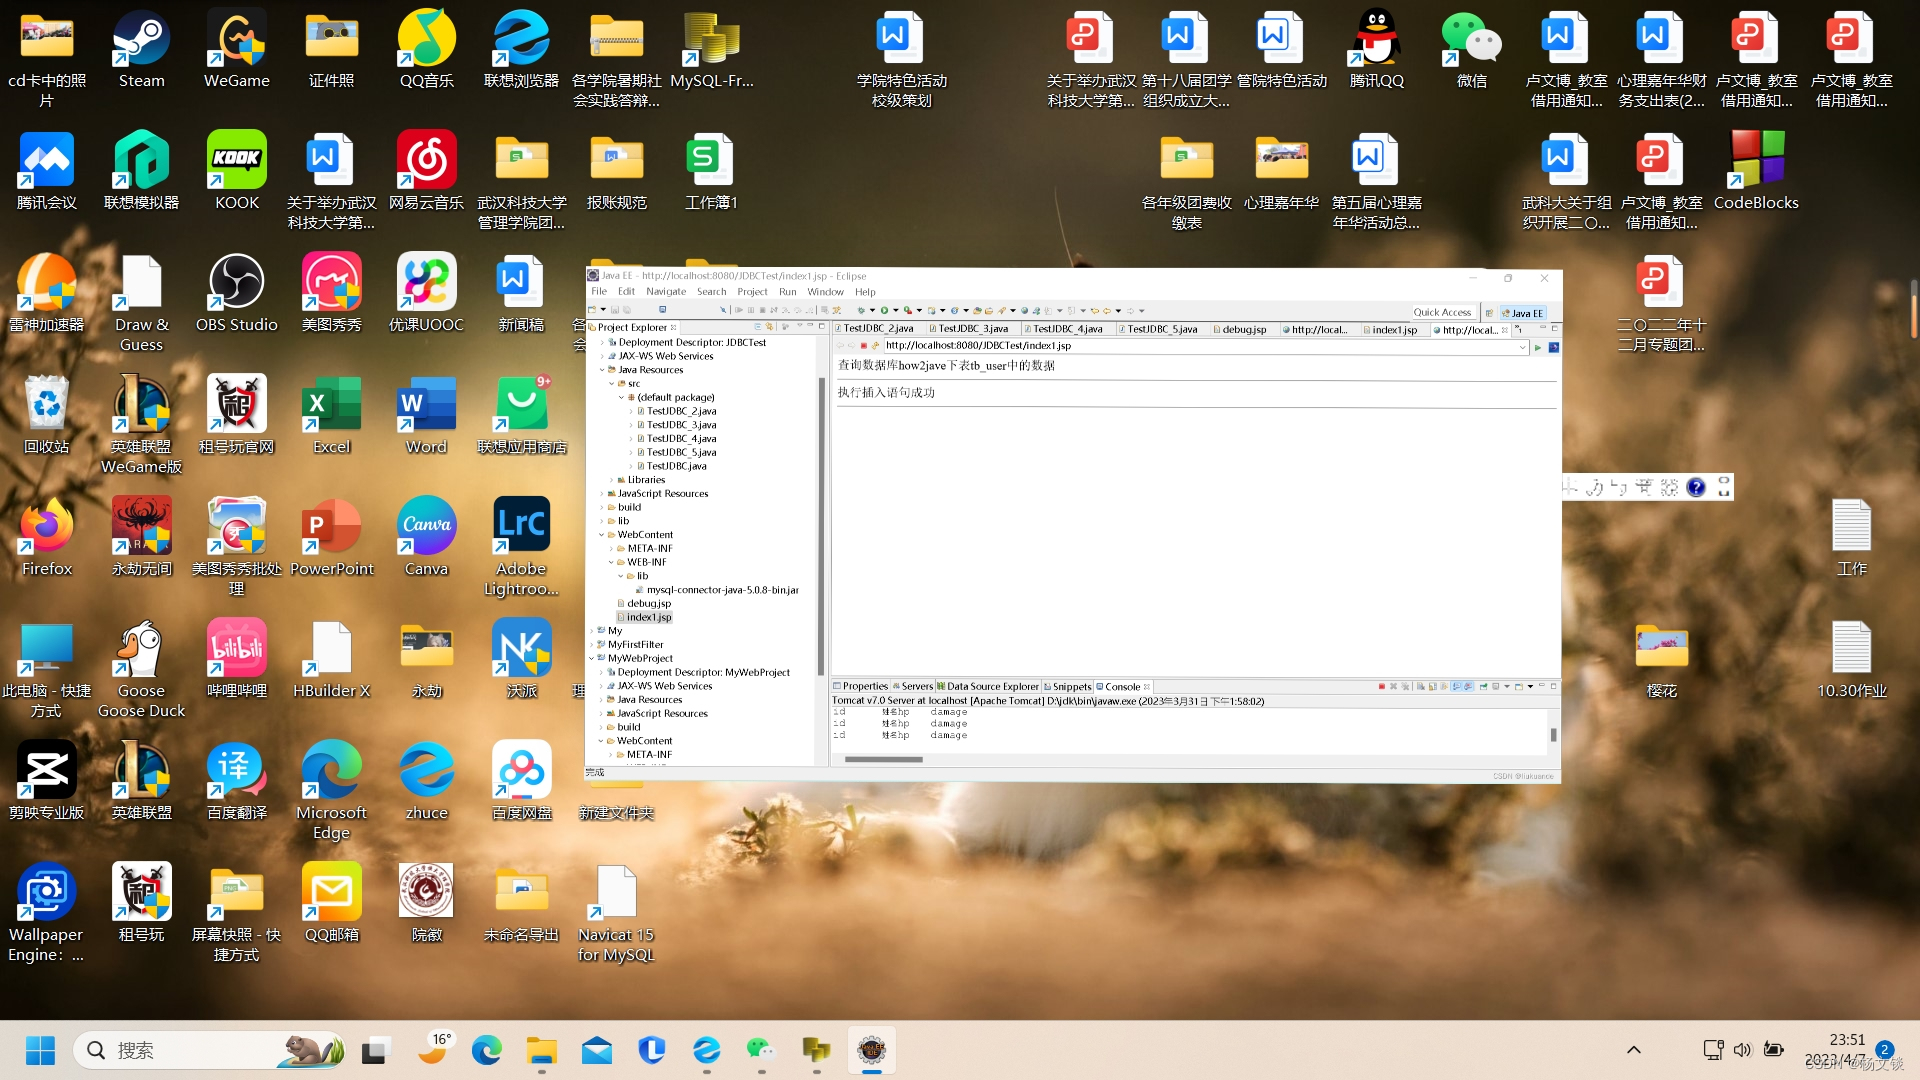Open the Project menu in Eclipse
Screen dimensions: 1920x1080
pyautogui.click(x=752, y=292)
